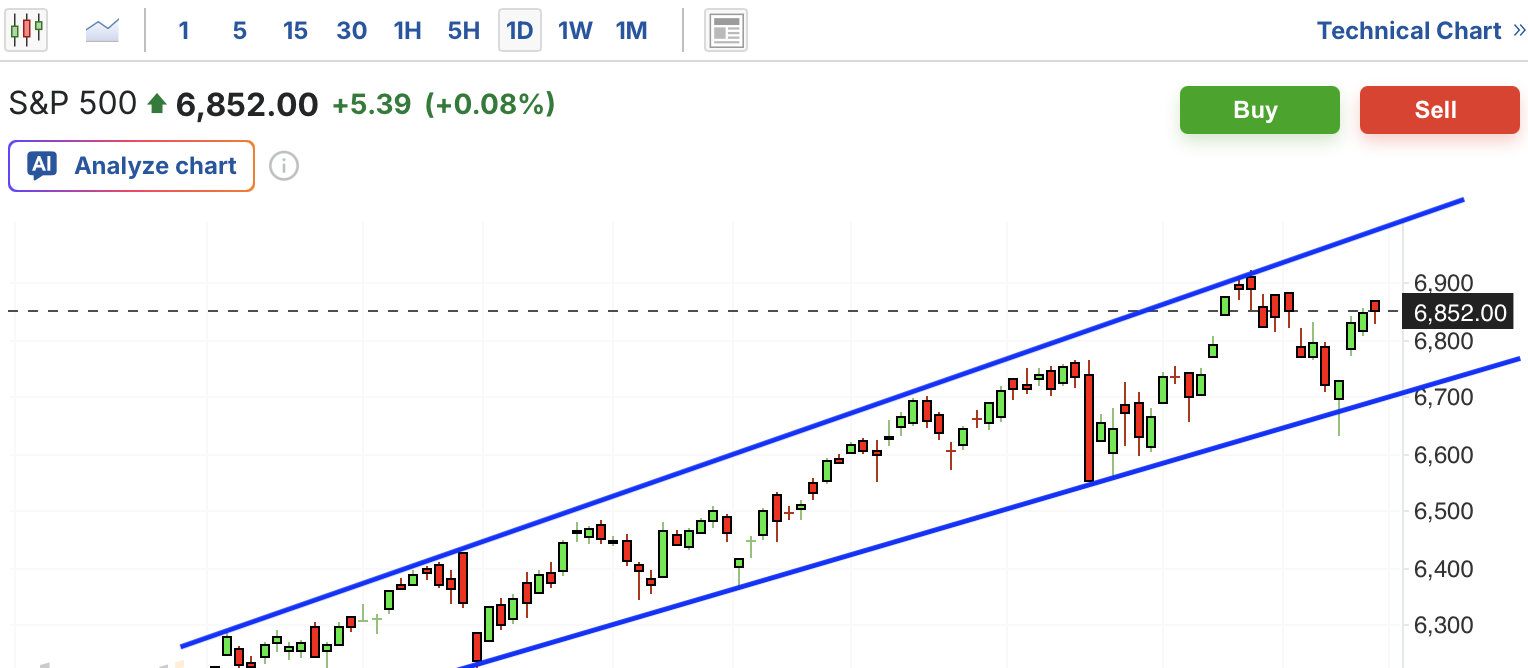Click the 6,300 price axis label
The image size is (1528, 668).
point(1445,626)
